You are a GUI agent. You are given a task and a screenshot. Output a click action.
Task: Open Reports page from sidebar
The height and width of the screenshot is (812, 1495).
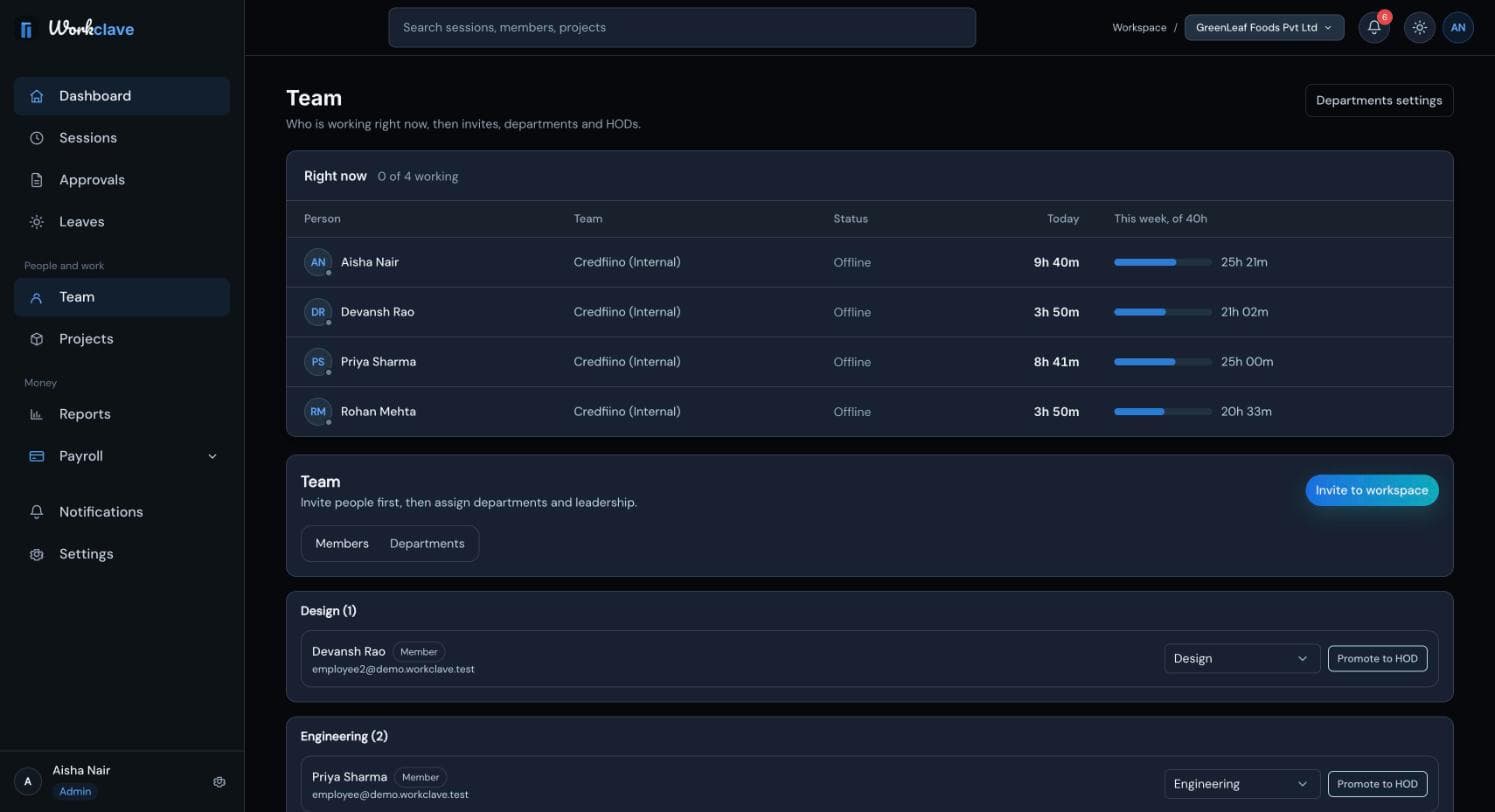pos(122,414)
